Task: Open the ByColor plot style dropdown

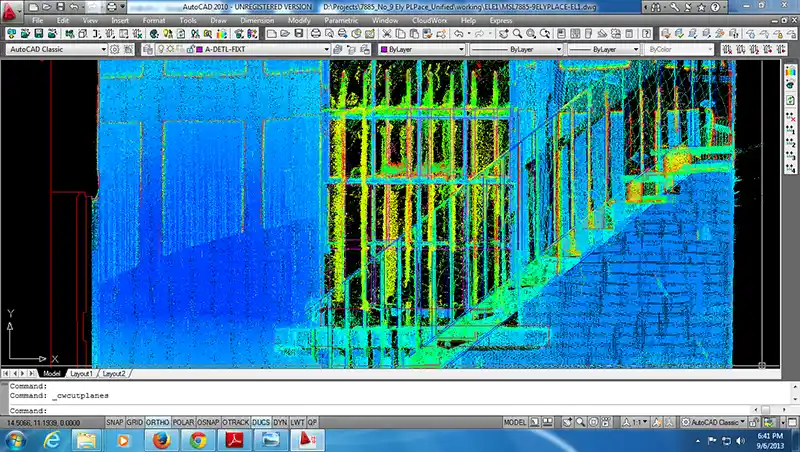Action: 679,49
